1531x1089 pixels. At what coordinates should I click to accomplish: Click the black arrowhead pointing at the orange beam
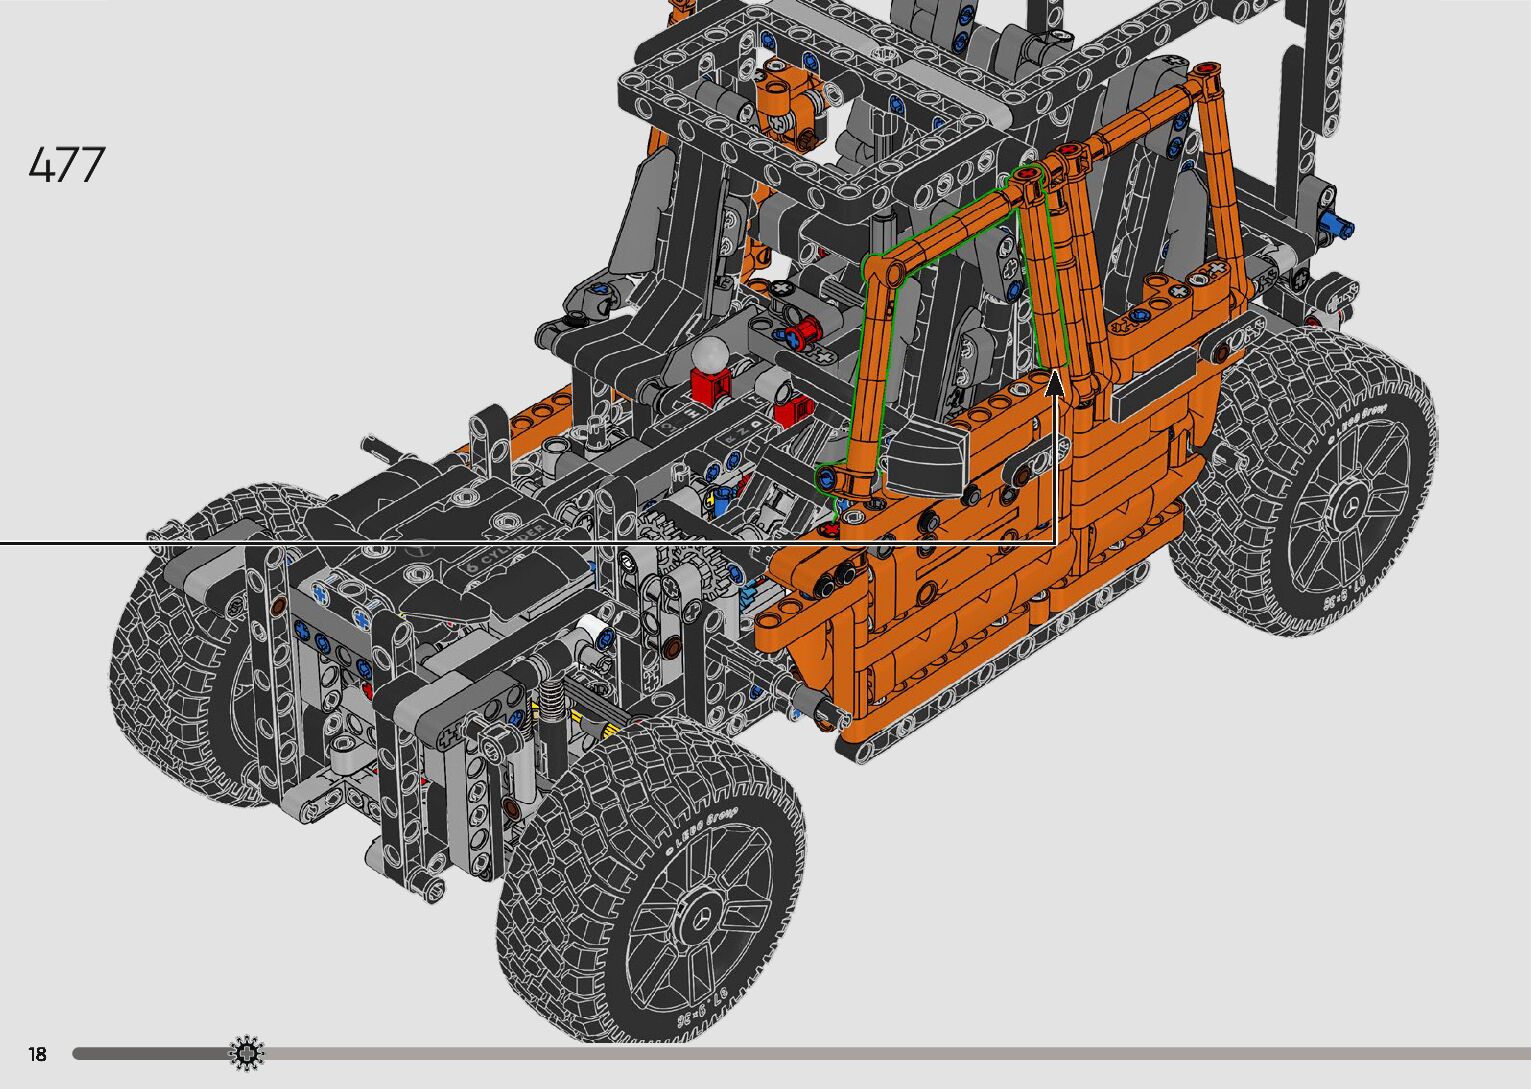(1055, 384)
